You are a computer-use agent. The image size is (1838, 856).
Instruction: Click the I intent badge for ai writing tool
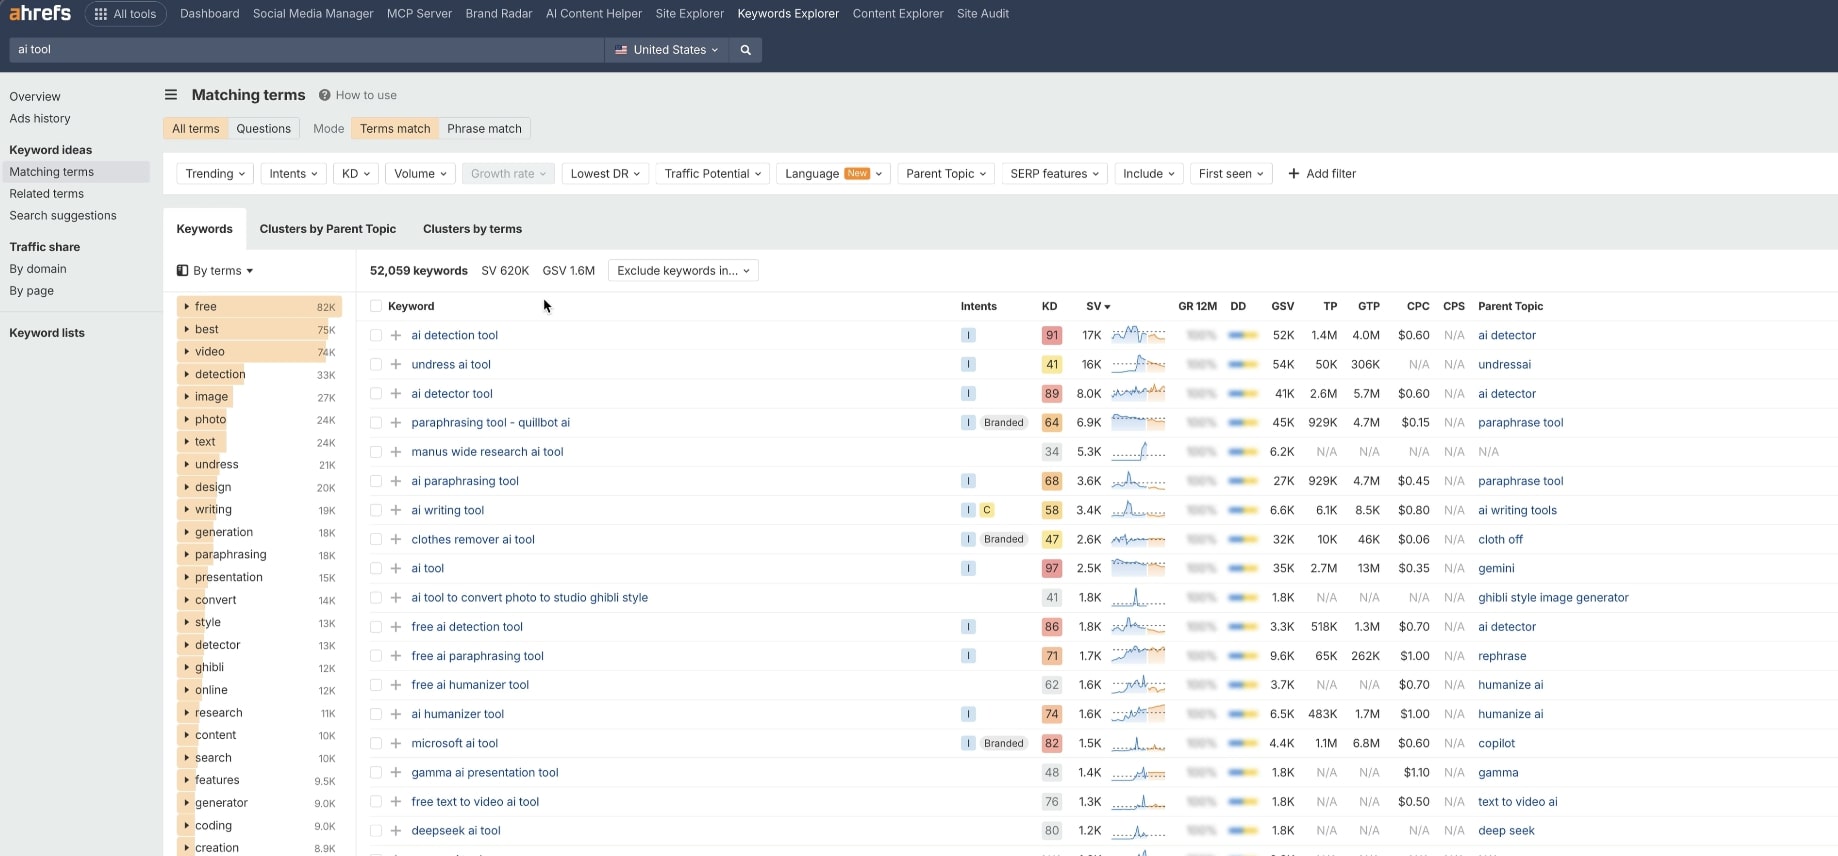click(x=968, y=510)
